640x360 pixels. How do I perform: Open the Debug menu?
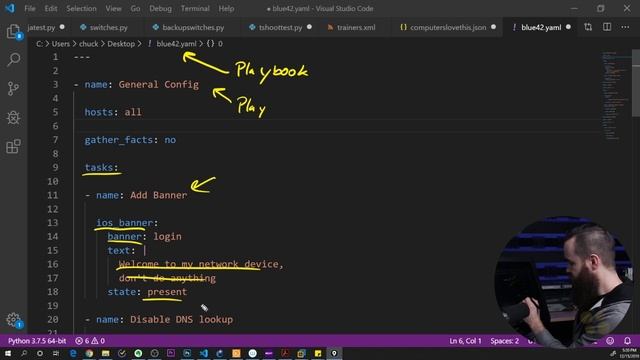(x=160, y=8)
